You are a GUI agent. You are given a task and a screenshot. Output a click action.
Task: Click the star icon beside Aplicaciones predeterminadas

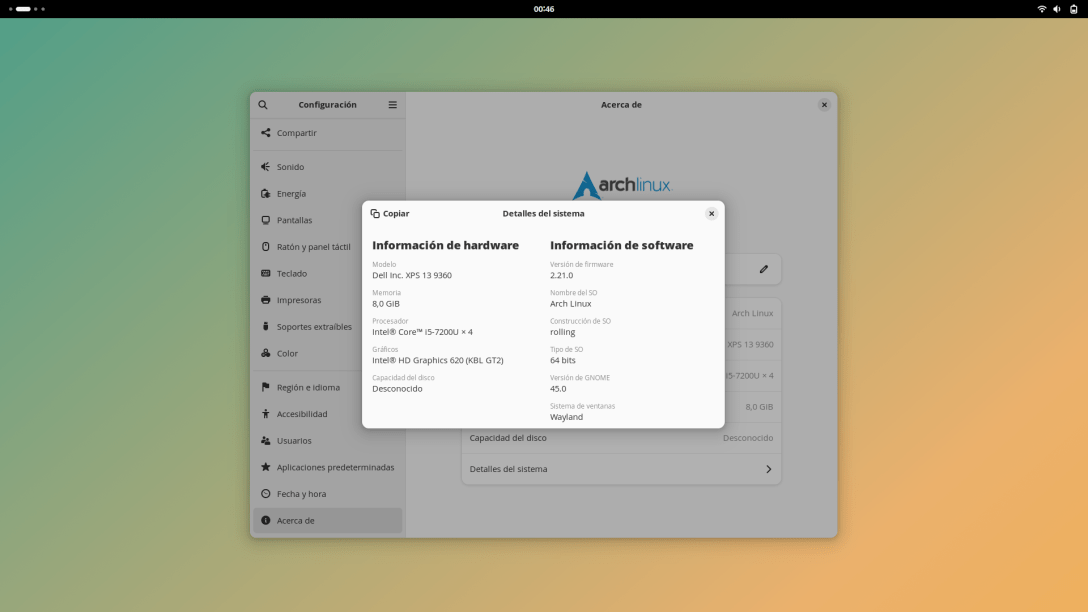tap(266, 467)
